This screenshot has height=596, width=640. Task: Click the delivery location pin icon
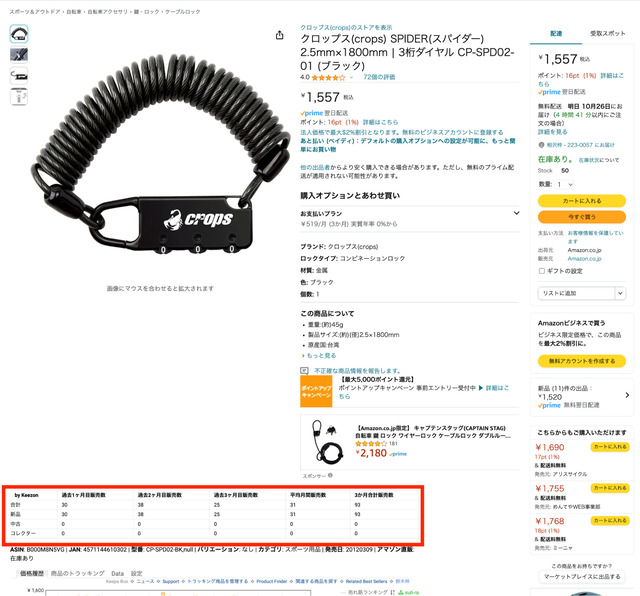541,145
